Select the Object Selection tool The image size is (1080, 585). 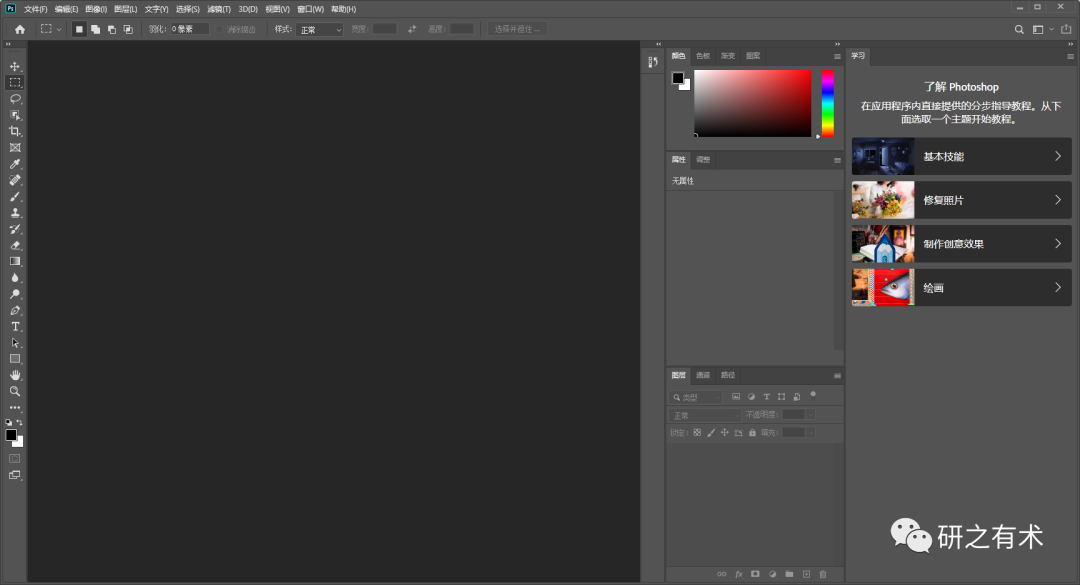pyautogui.click(x=14, y=115)
